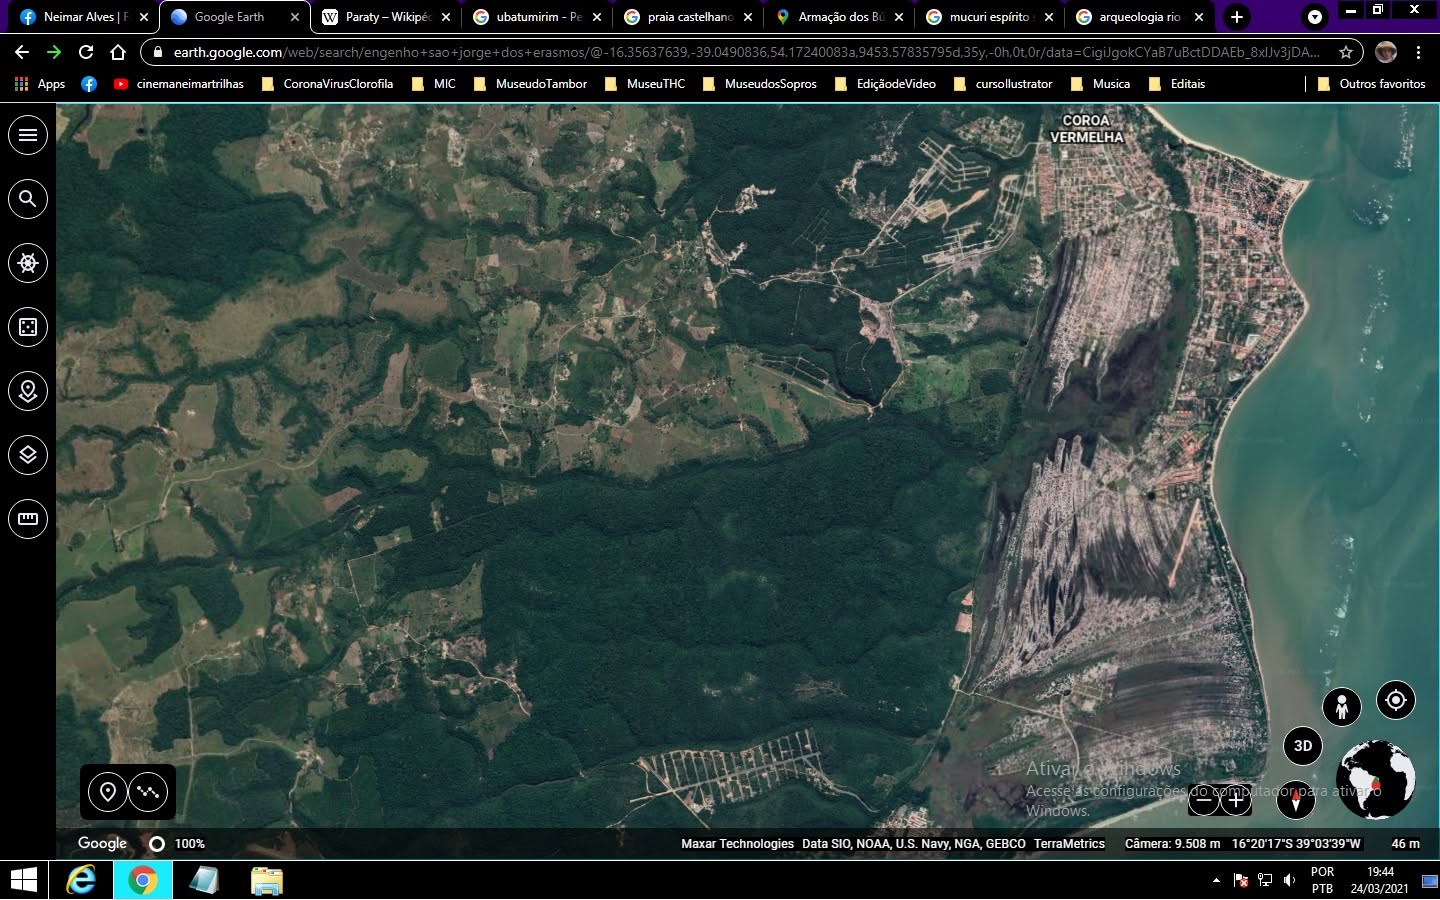Click the I'm Feeling Lucky dice icon

[28, 327]
